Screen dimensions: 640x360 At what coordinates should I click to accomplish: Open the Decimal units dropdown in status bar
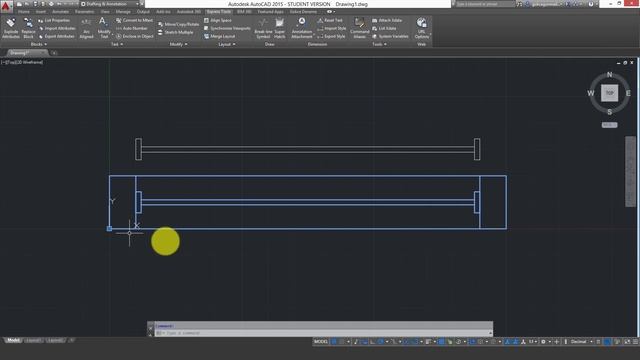pyautogui.click(x=581, y=342)
